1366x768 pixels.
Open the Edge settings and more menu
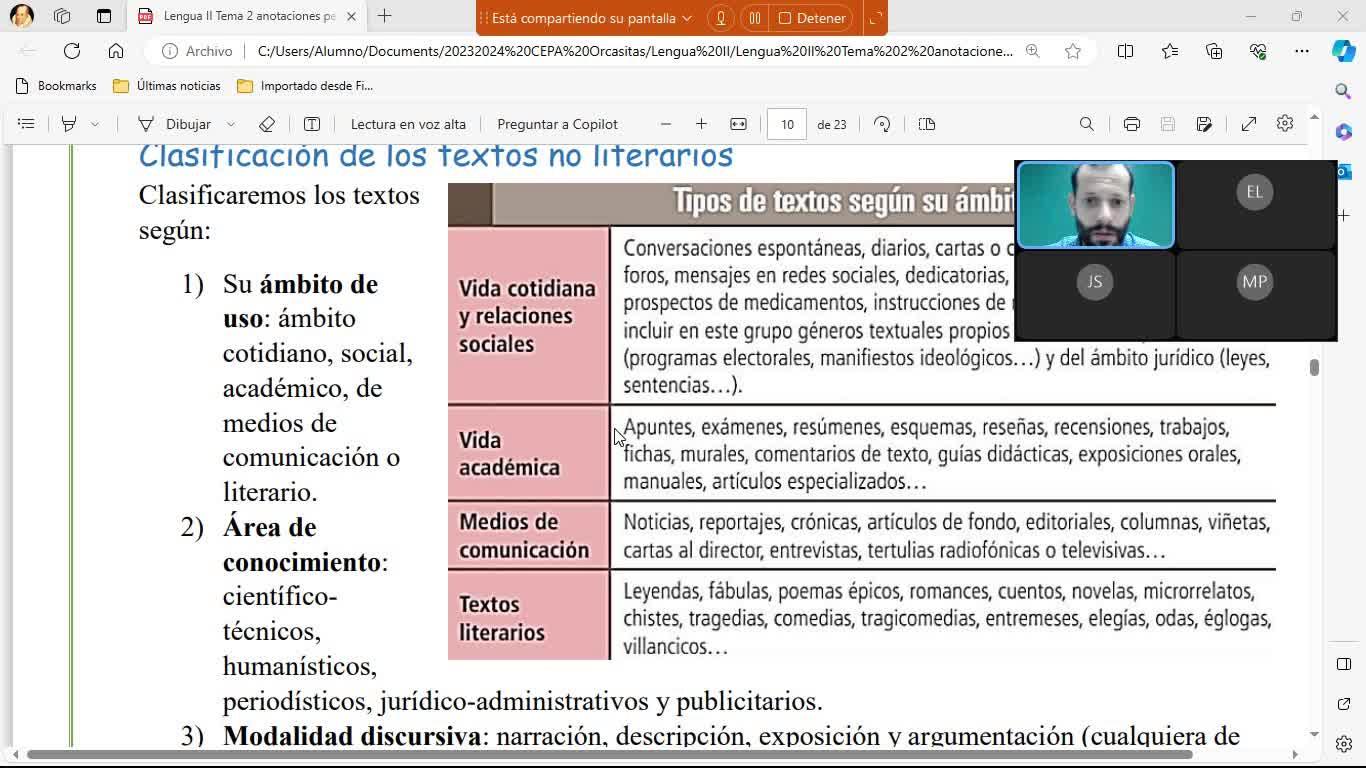1301,51
